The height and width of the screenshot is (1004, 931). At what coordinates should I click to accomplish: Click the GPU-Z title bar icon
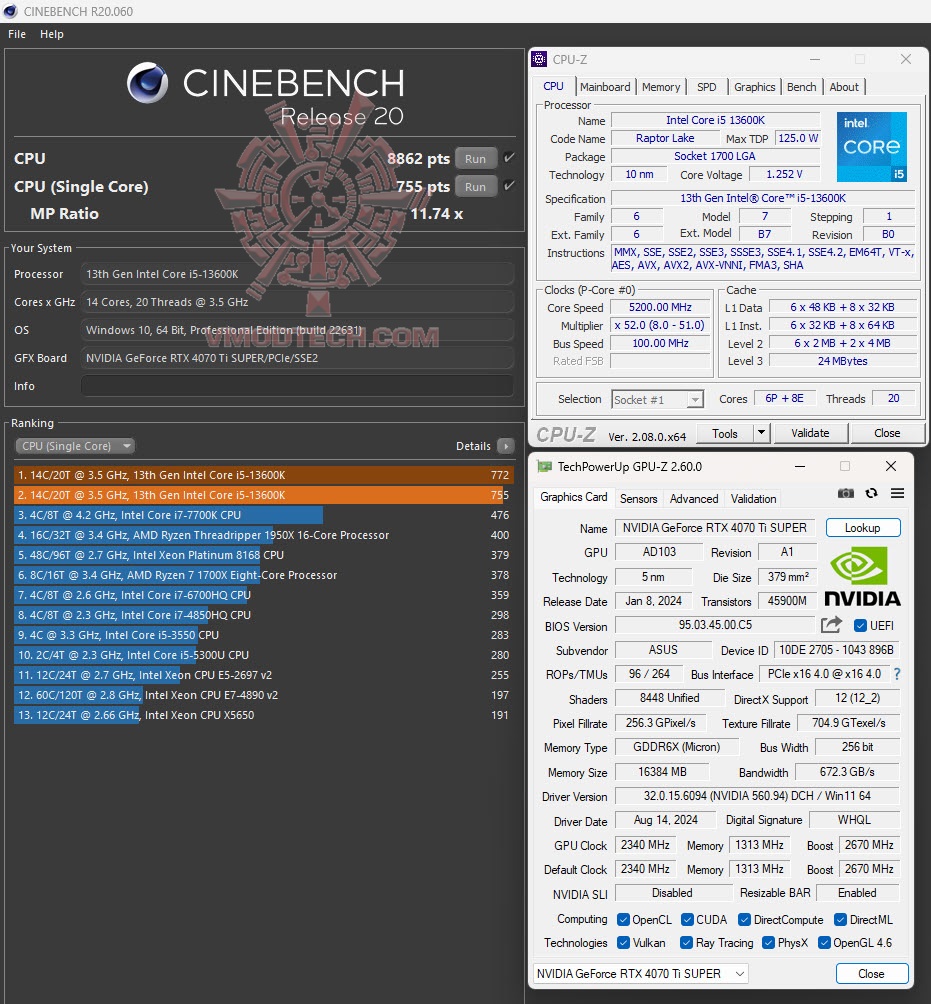pos(544,467)
